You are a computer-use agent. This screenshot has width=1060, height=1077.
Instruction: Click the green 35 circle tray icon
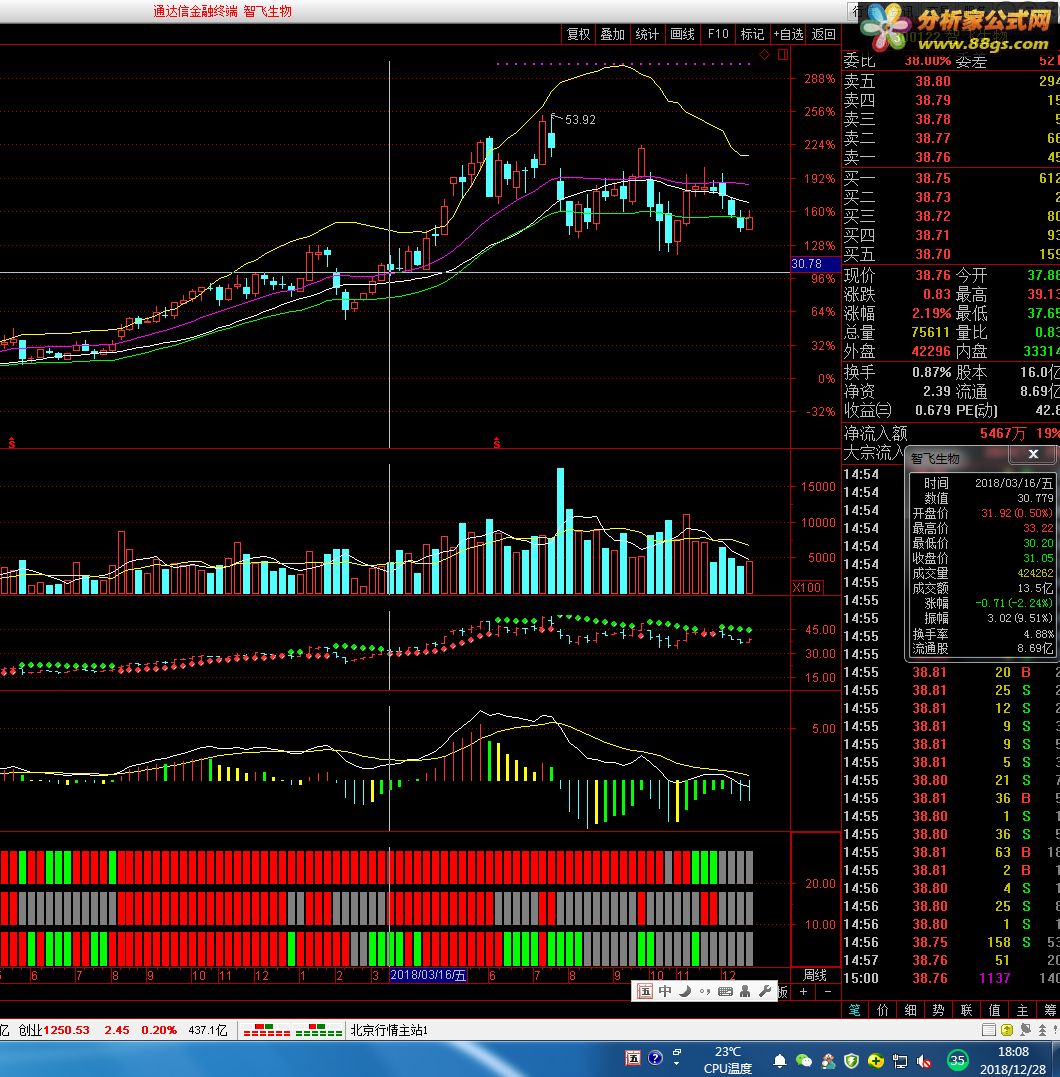(x=958, y=1061)
